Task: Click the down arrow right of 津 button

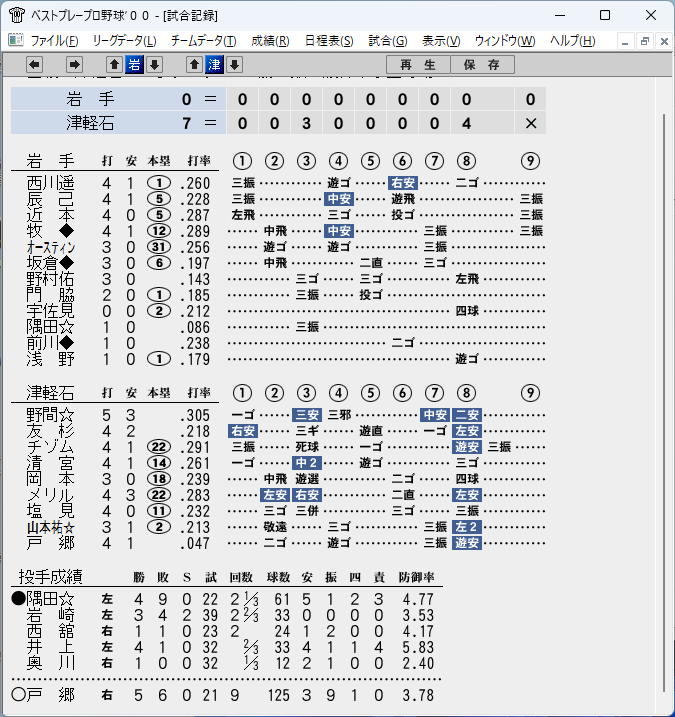Action: (x=235, y=64)
